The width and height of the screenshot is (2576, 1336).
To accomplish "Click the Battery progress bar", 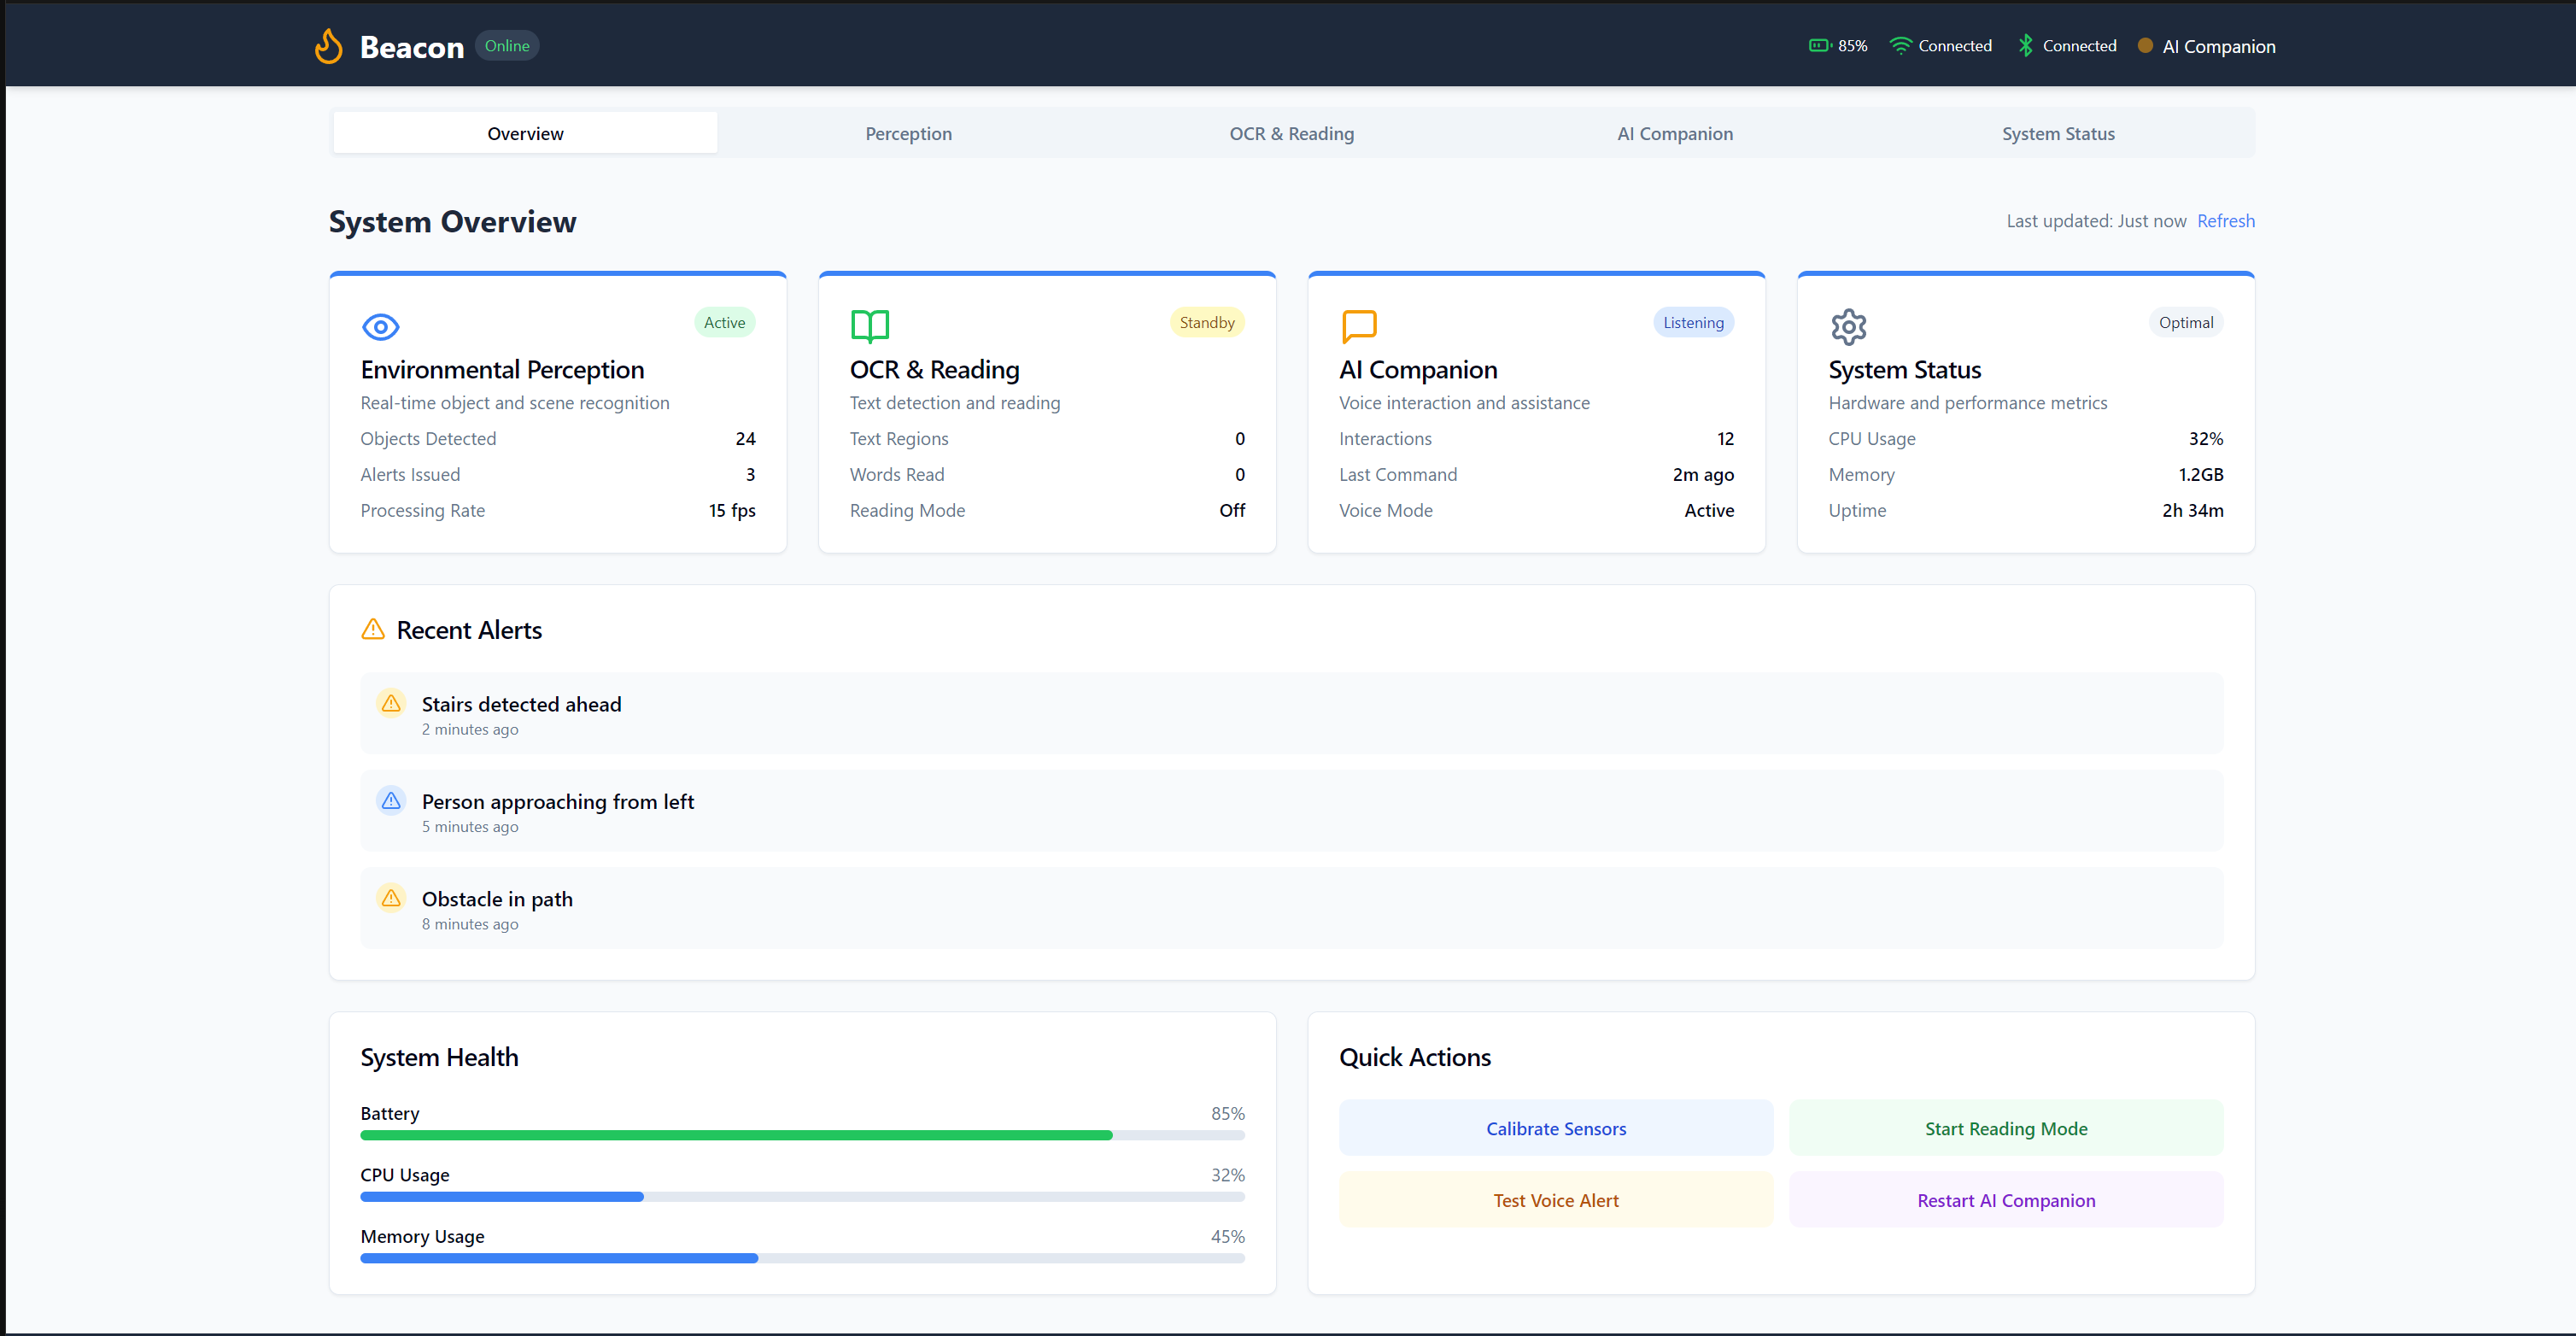I will point(802,1135).
